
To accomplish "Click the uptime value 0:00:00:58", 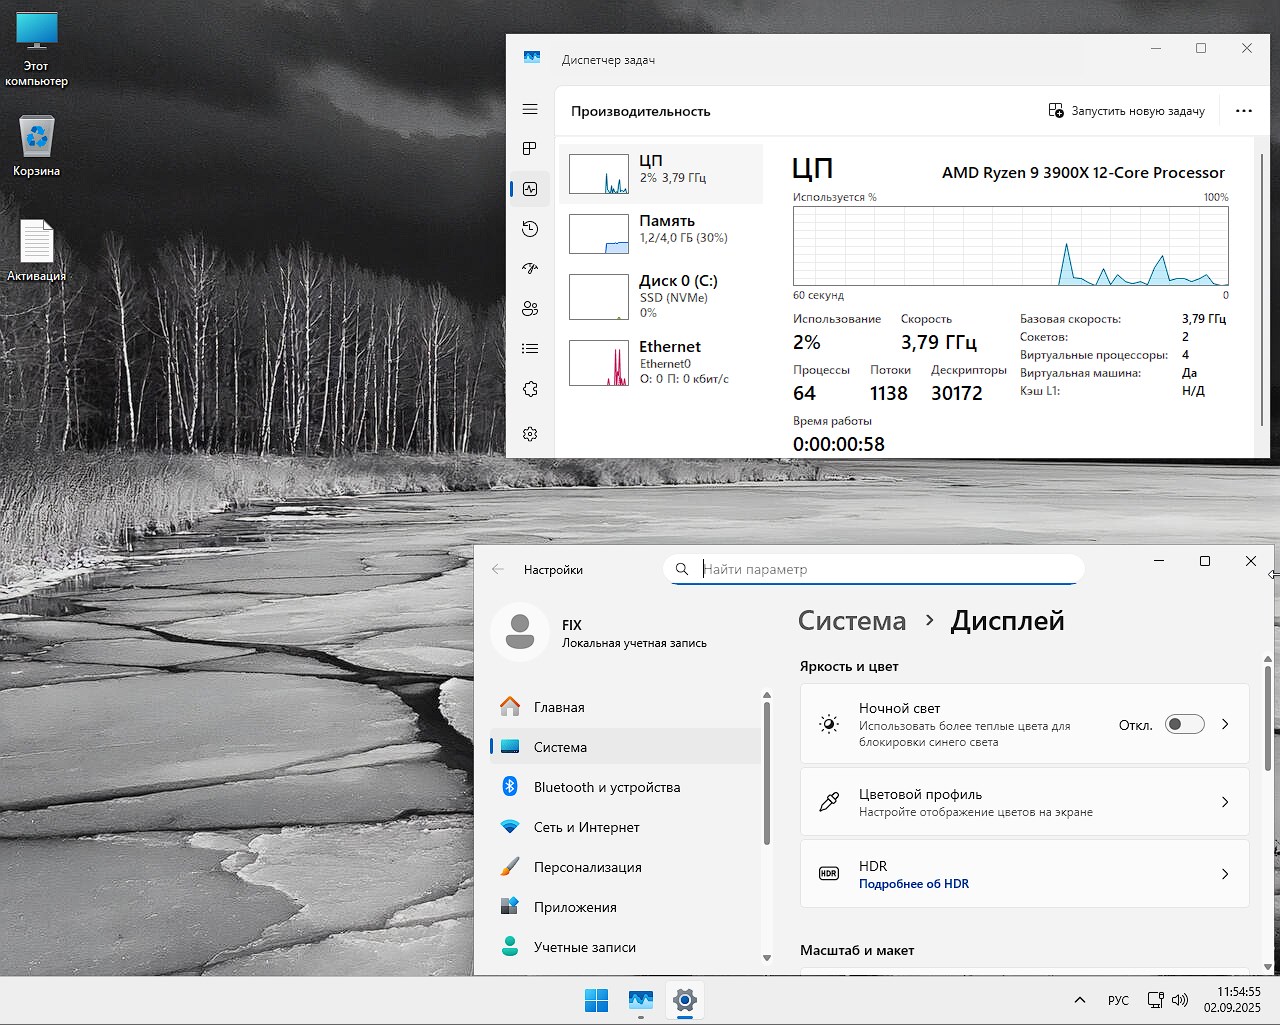I will pyautogui.click(x=839, y=444).
